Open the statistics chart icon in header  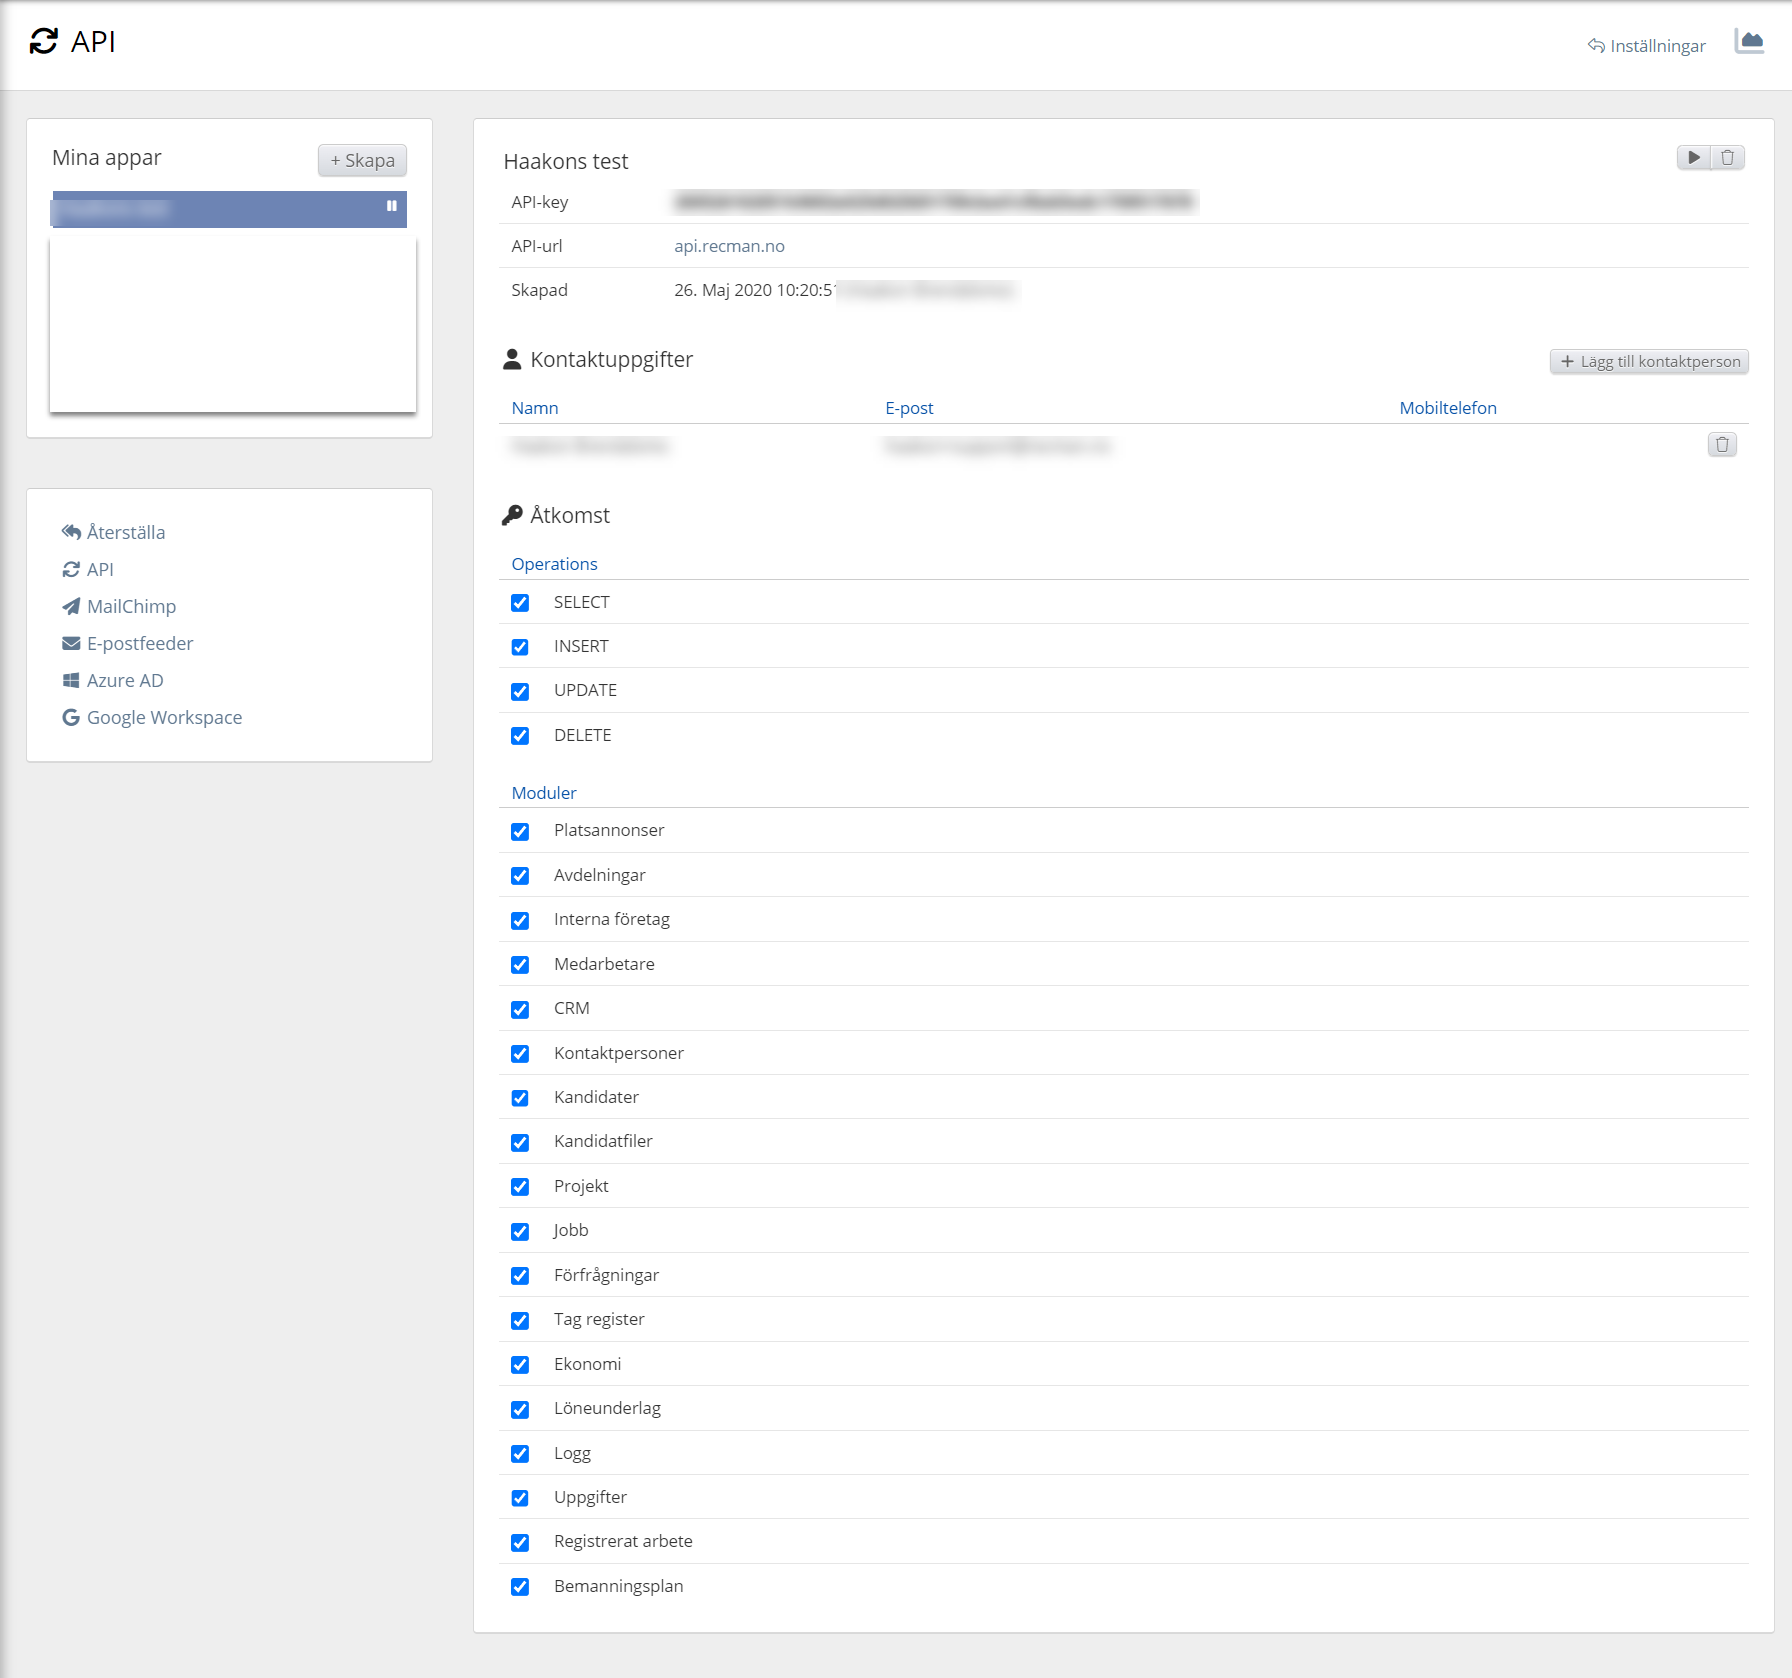click(x=1749, y=42)
